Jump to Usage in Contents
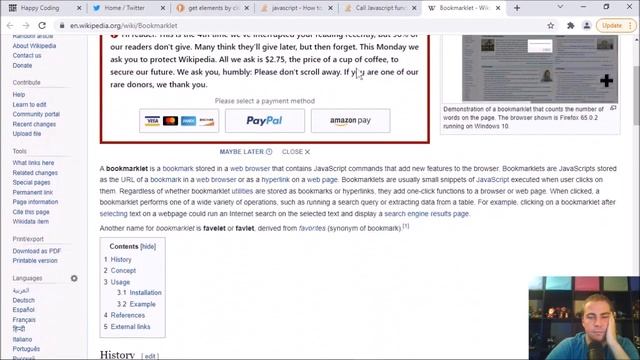This screenshot has height=360, width=640. pos(120,282)
